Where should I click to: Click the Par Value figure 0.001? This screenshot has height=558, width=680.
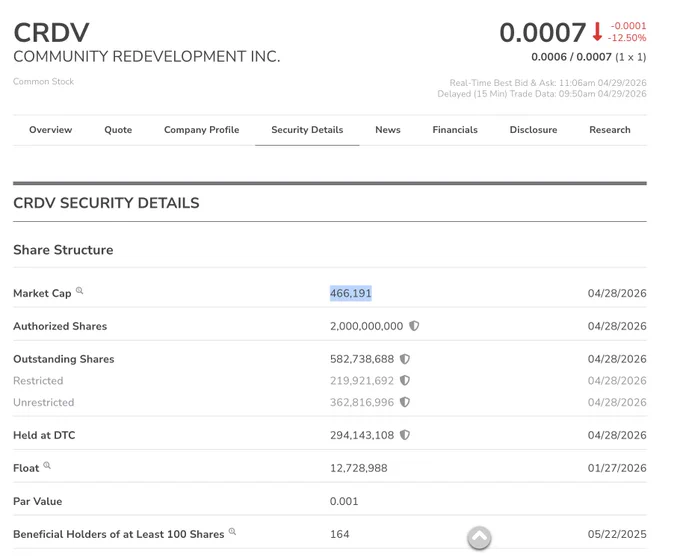click(x=344, y=501)
